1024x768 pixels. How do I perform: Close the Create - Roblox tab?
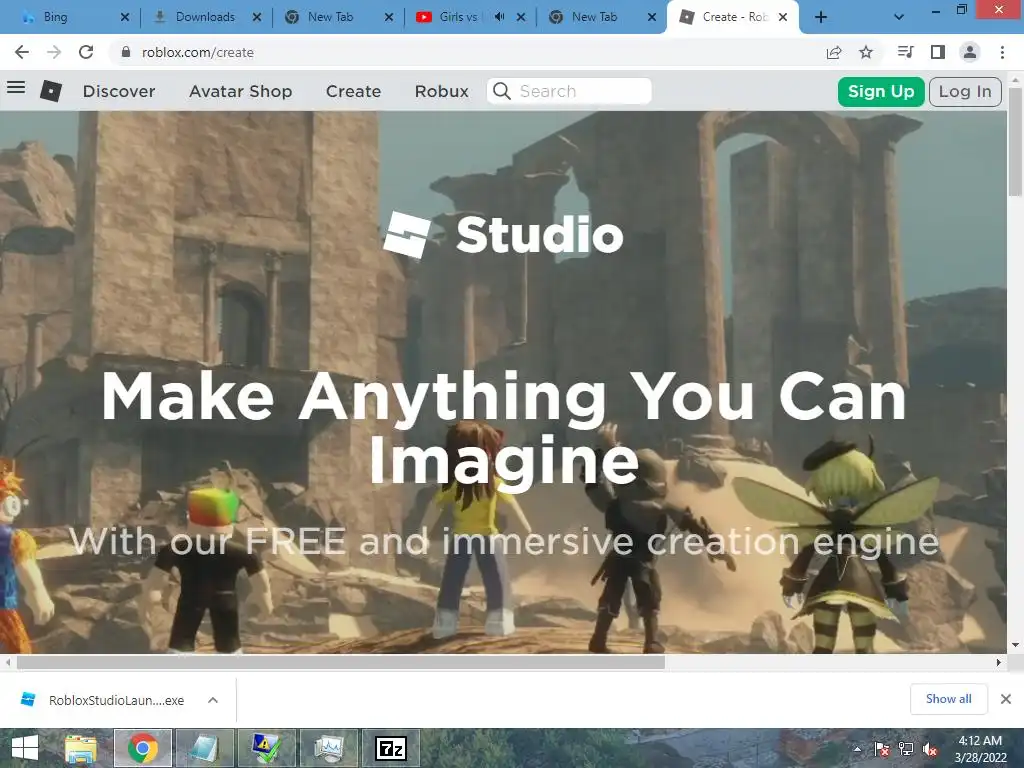pos(782,17)
